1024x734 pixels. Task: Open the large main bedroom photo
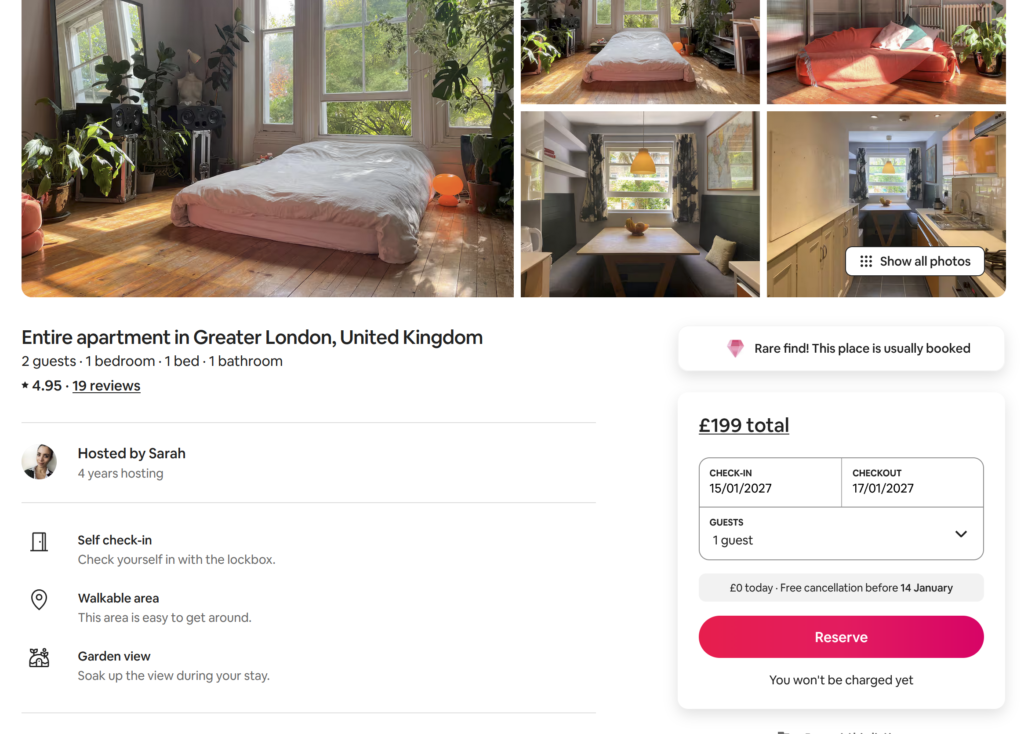(268, 148)
